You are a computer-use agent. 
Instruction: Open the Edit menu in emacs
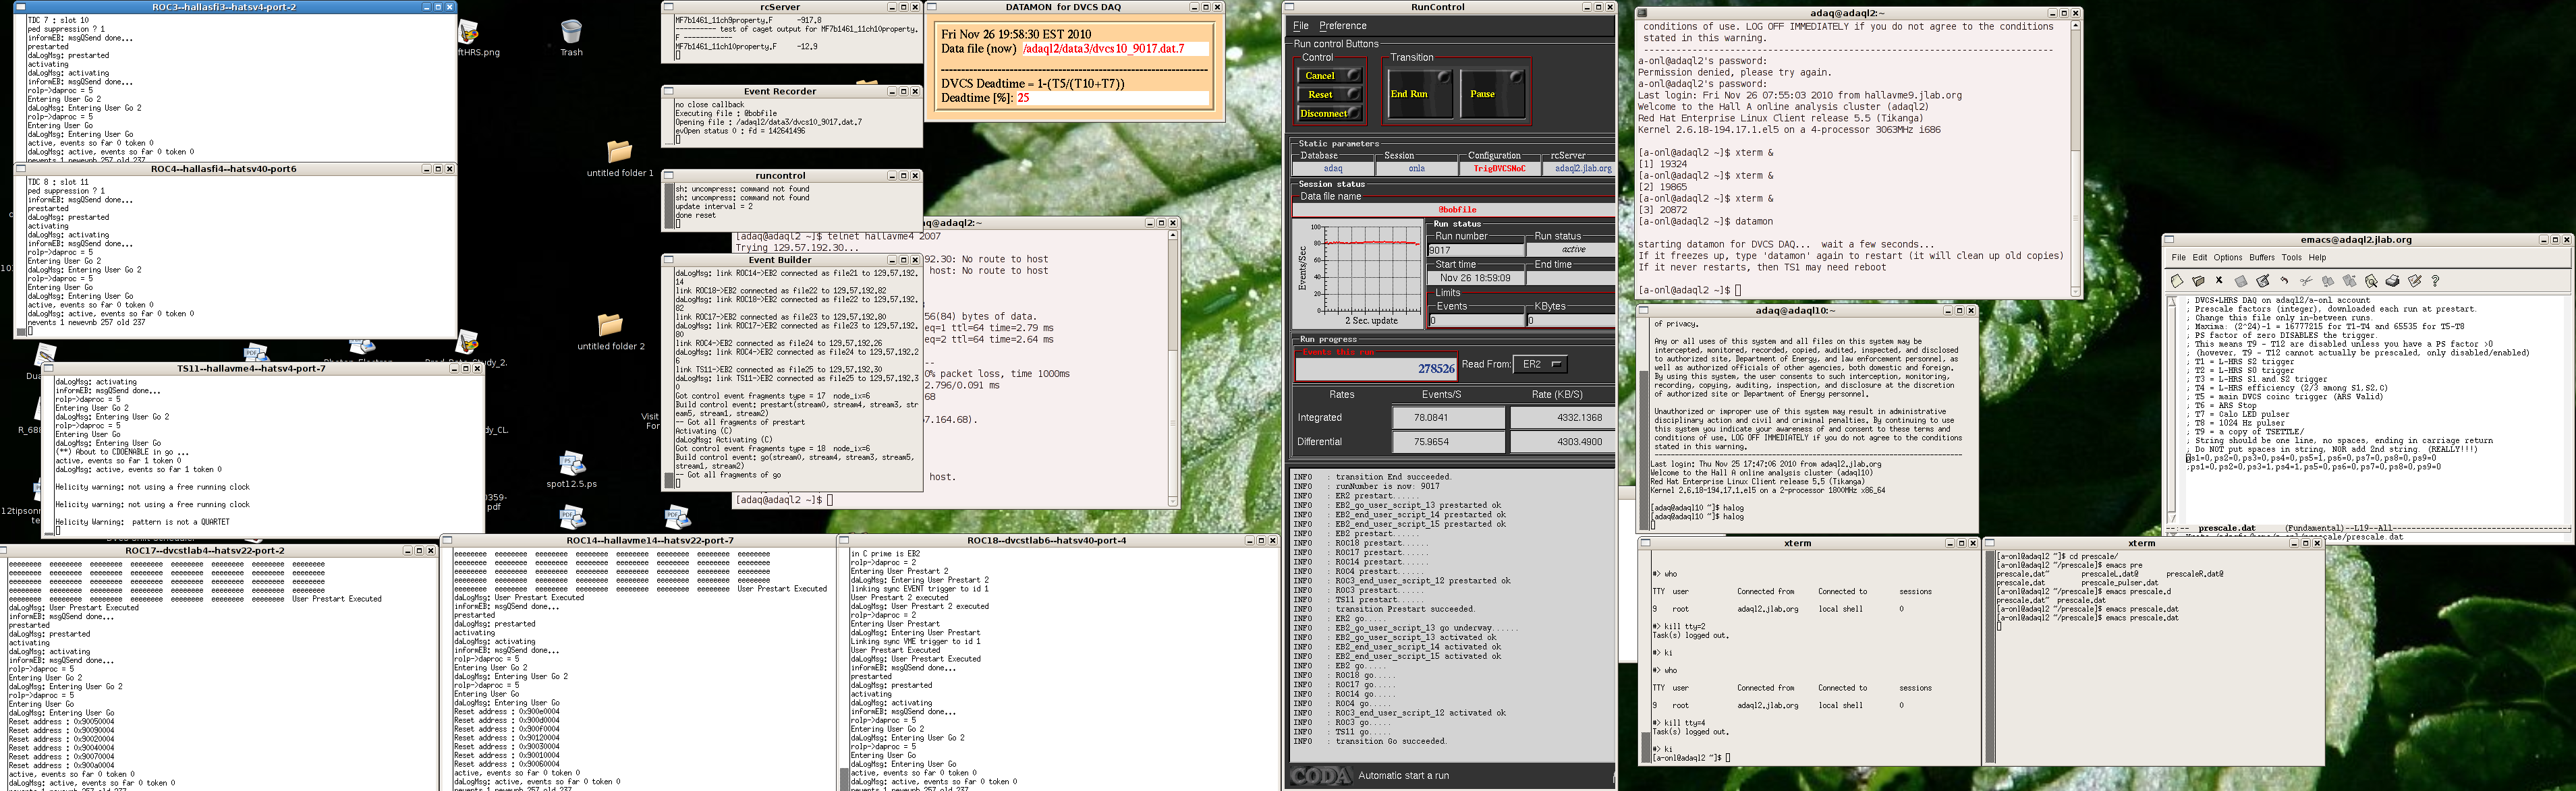point(2200,258)
